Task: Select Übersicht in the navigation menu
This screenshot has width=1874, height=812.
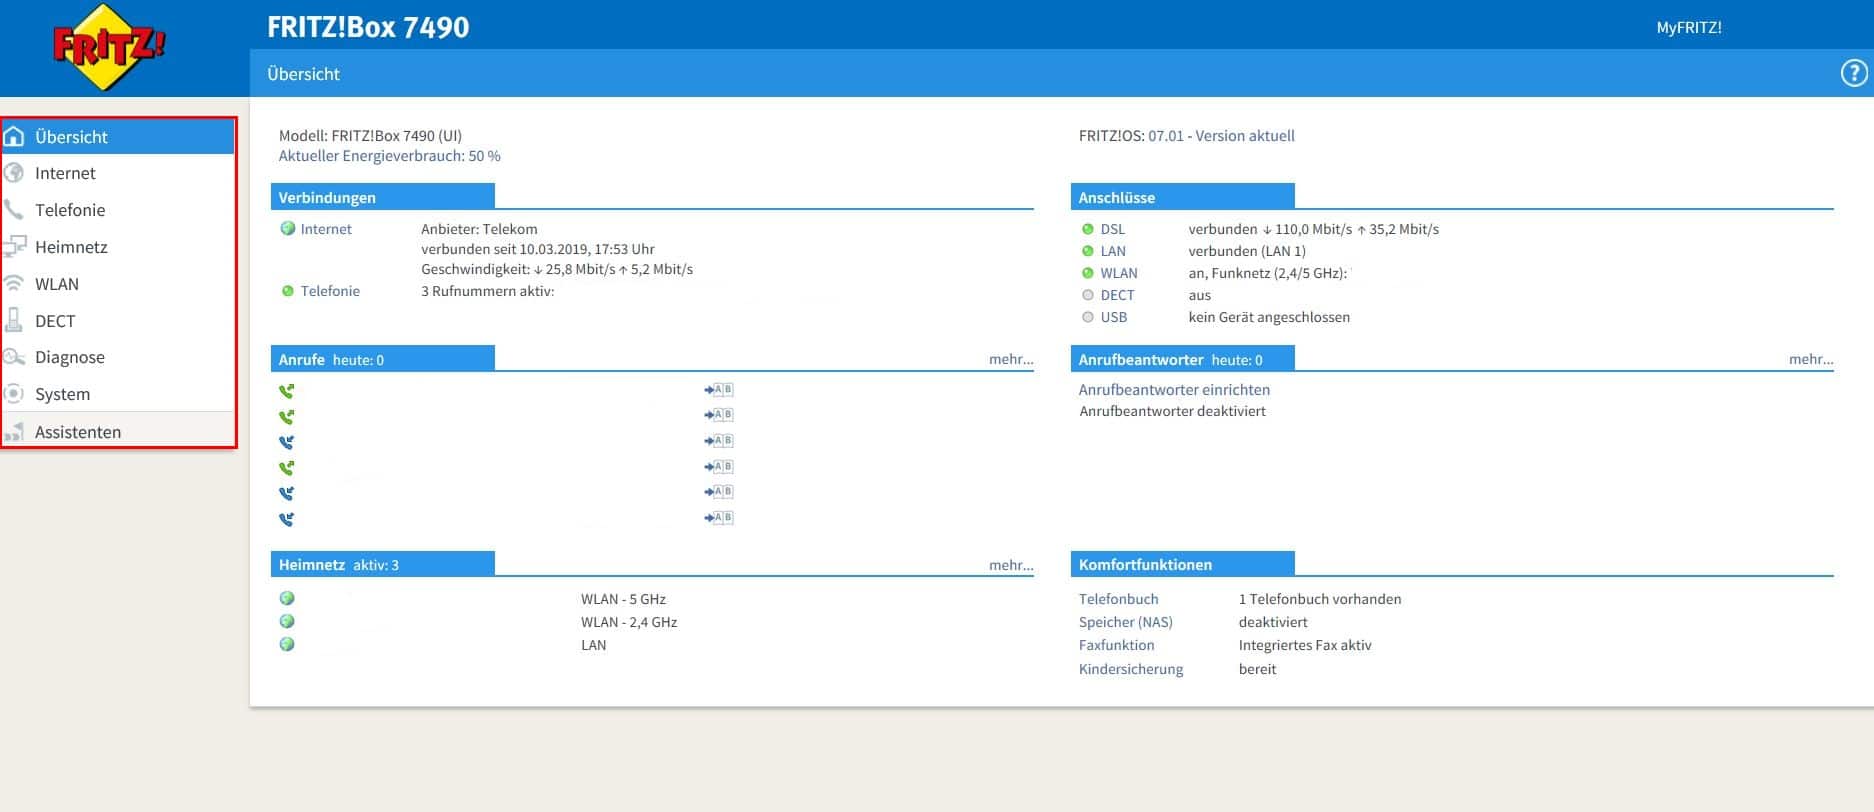Action: click(x=71, y=137)
